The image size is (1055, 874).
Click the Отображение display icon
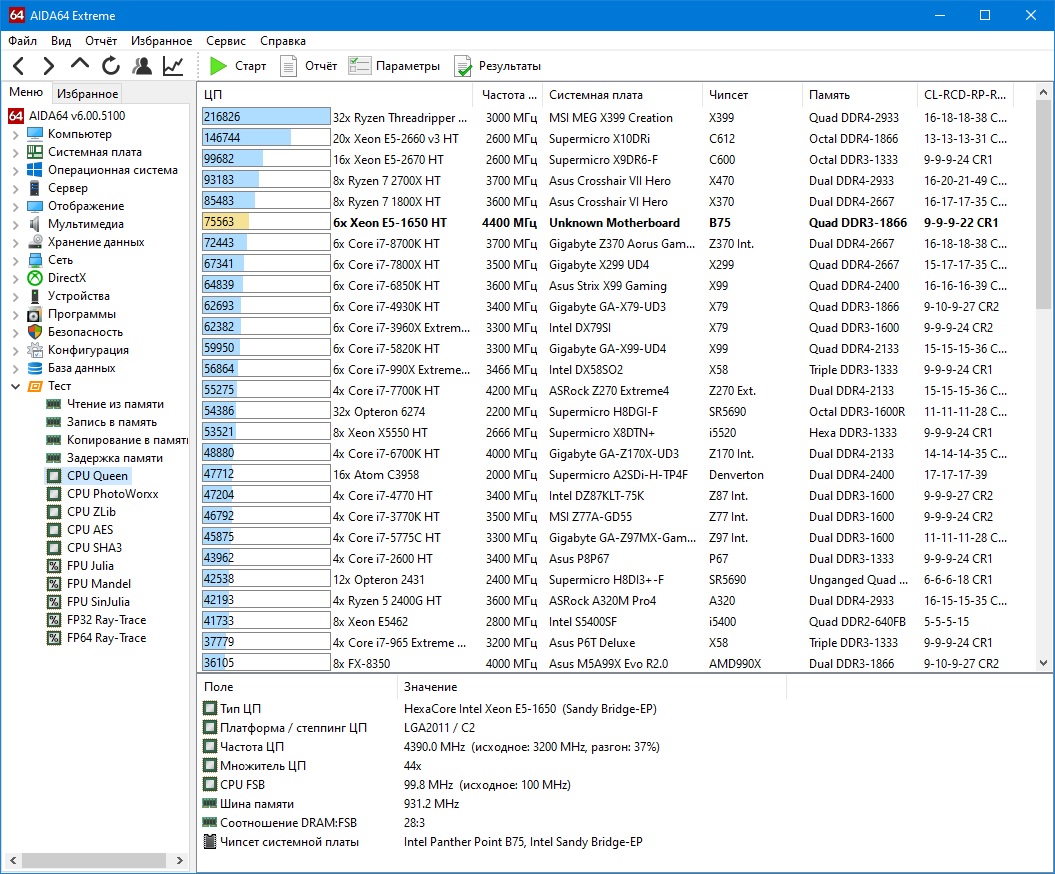[x=35, y=206]
